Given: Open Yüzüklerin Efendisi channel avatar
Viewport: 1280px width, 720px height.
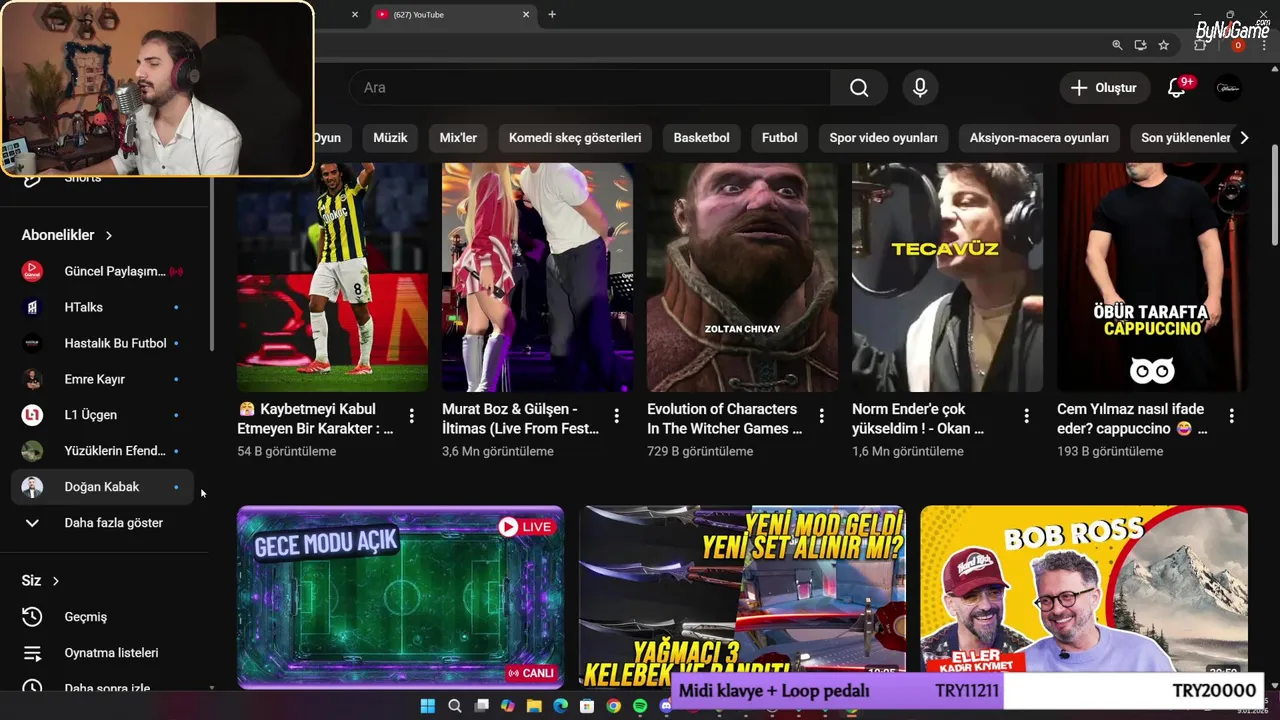Looking at the screenshot, I should (32, 451).
